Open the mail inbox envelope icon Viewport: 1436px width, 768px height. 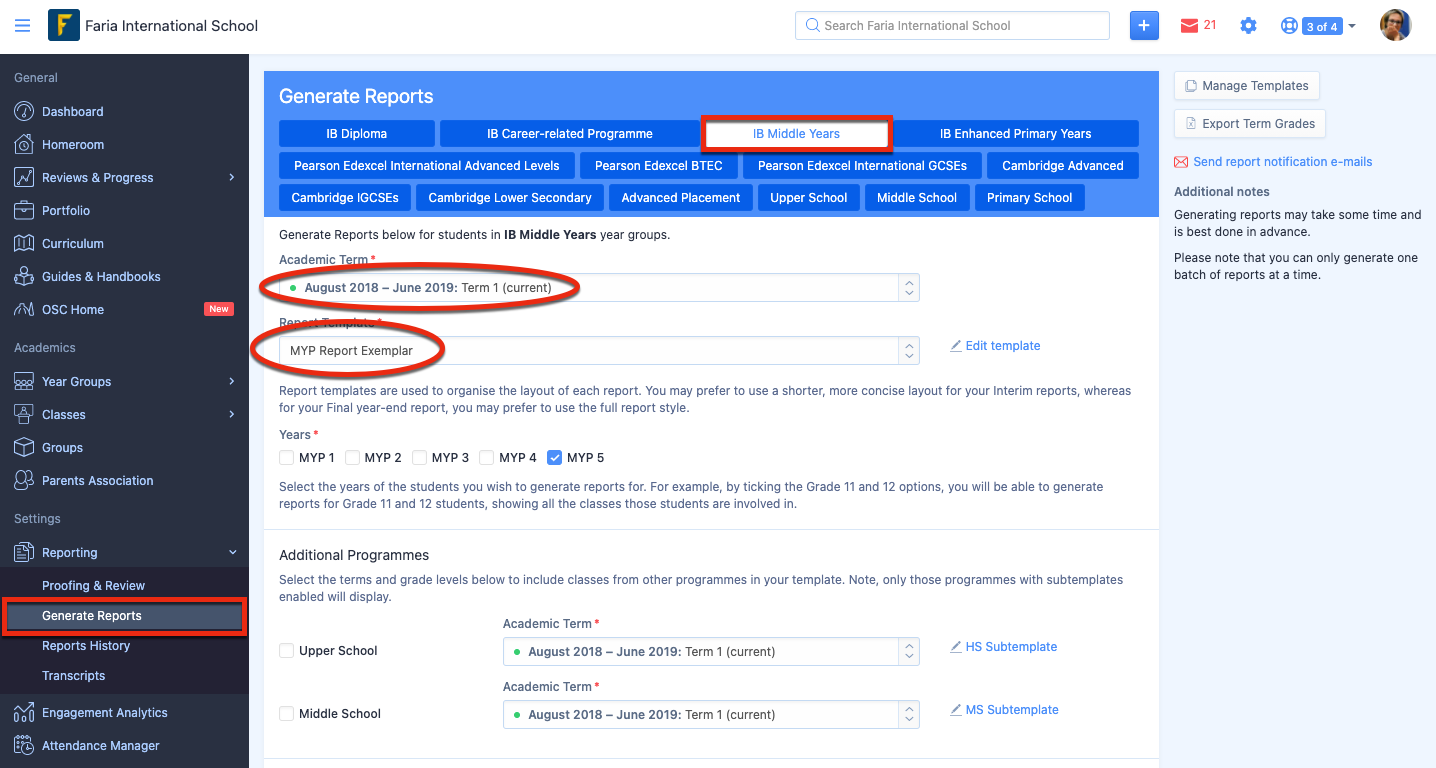[1189, 26]
